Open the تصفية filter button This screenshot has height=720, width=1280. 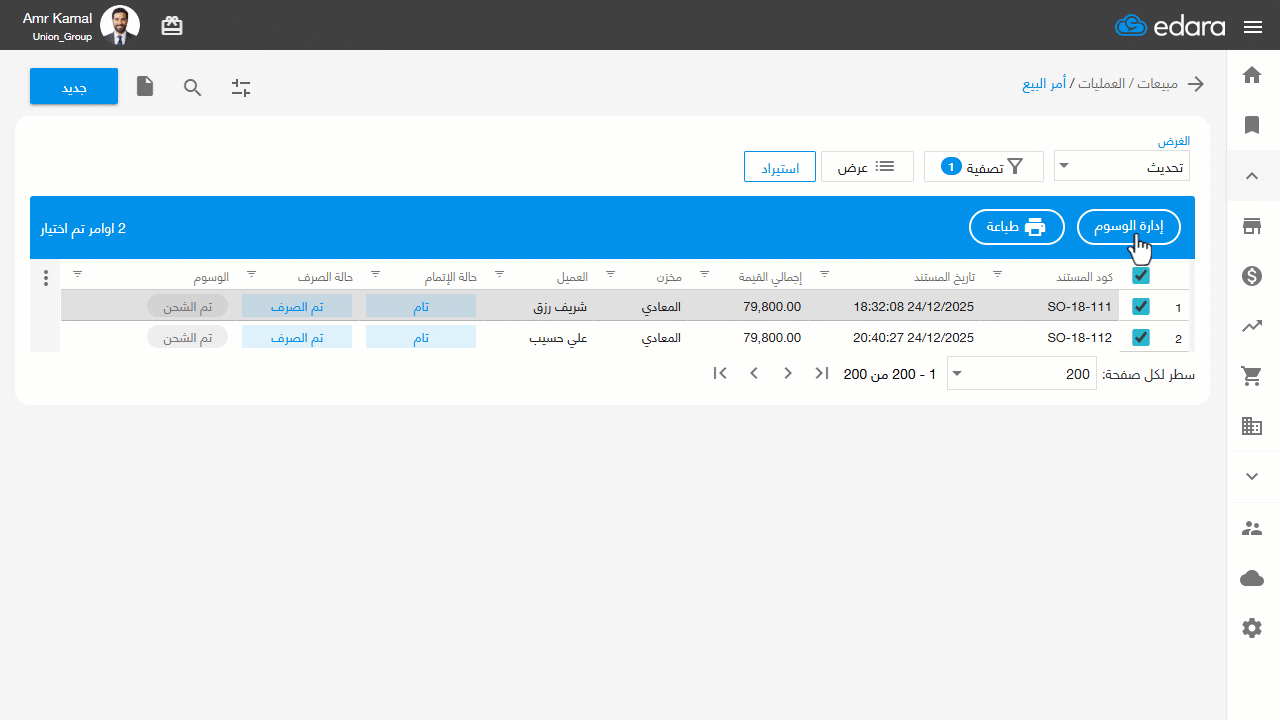984,167
